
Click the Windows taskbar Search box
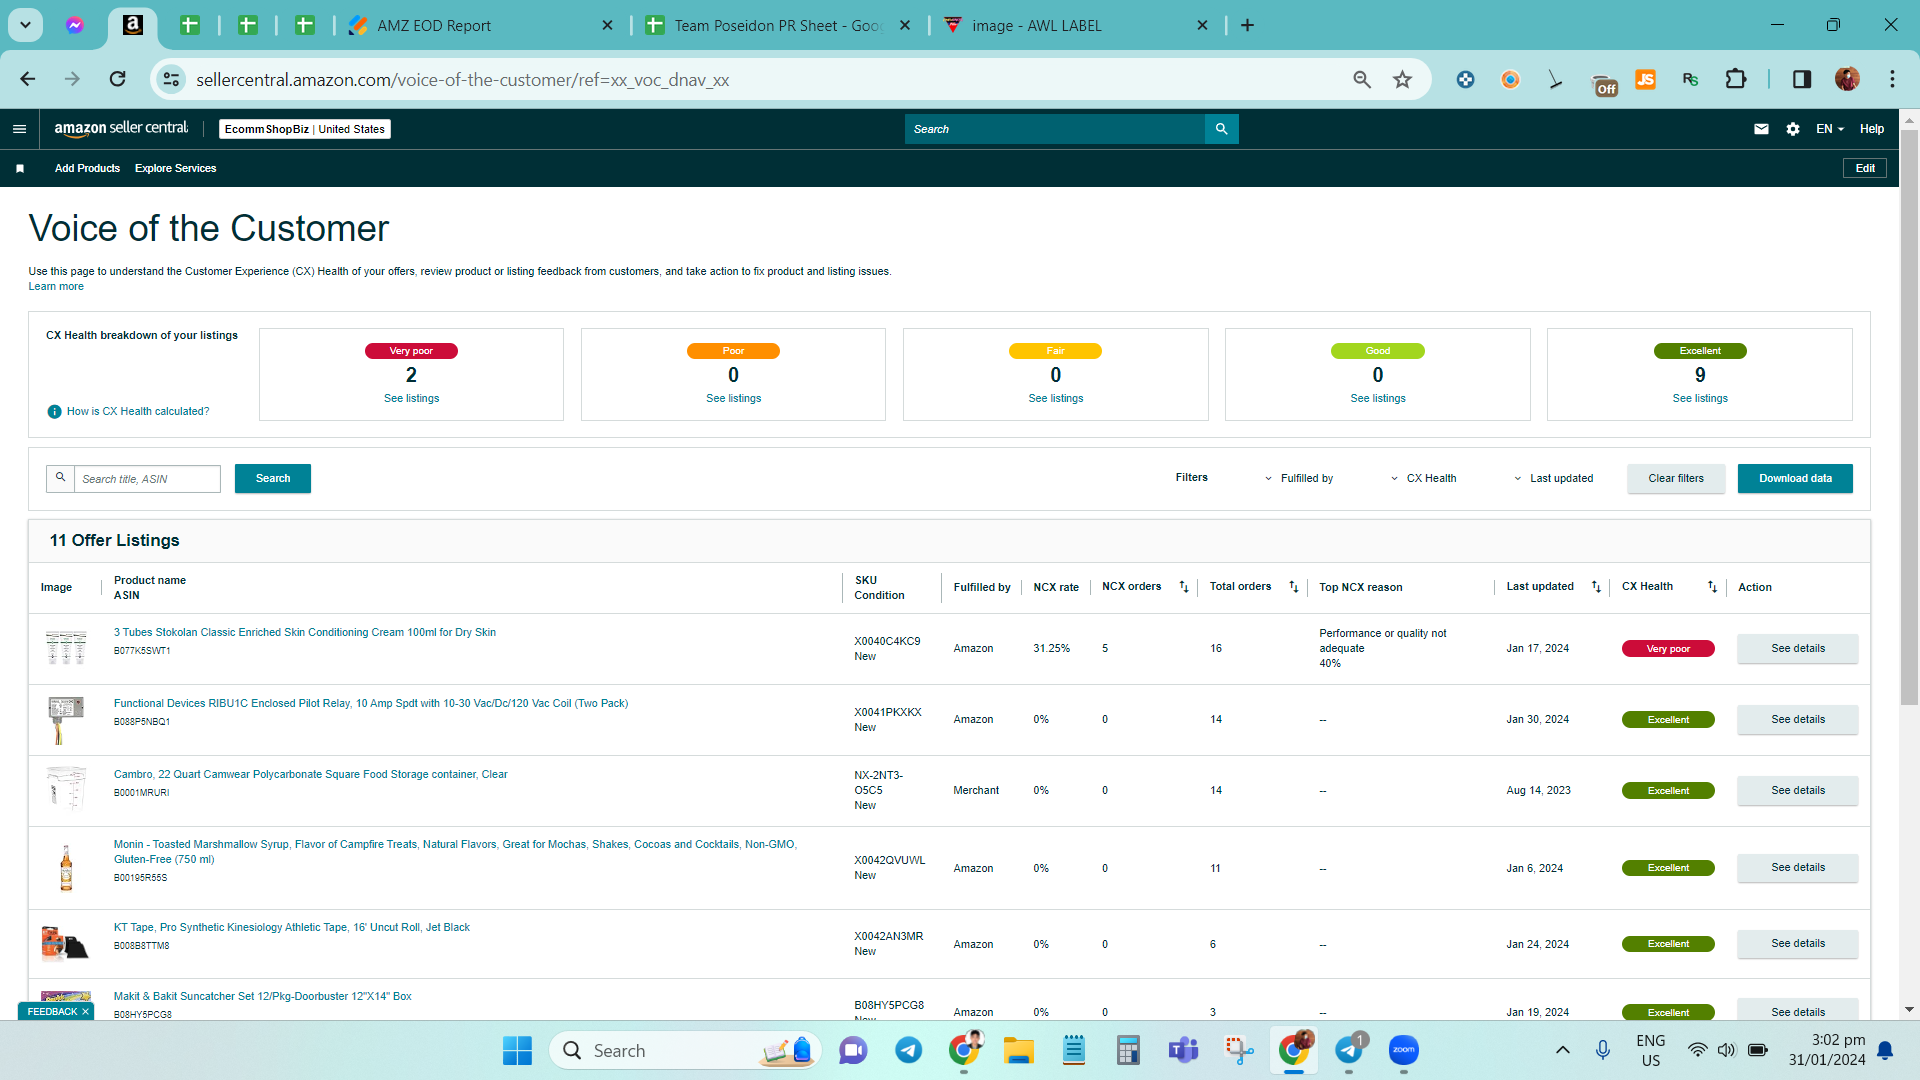point(686,1050)
